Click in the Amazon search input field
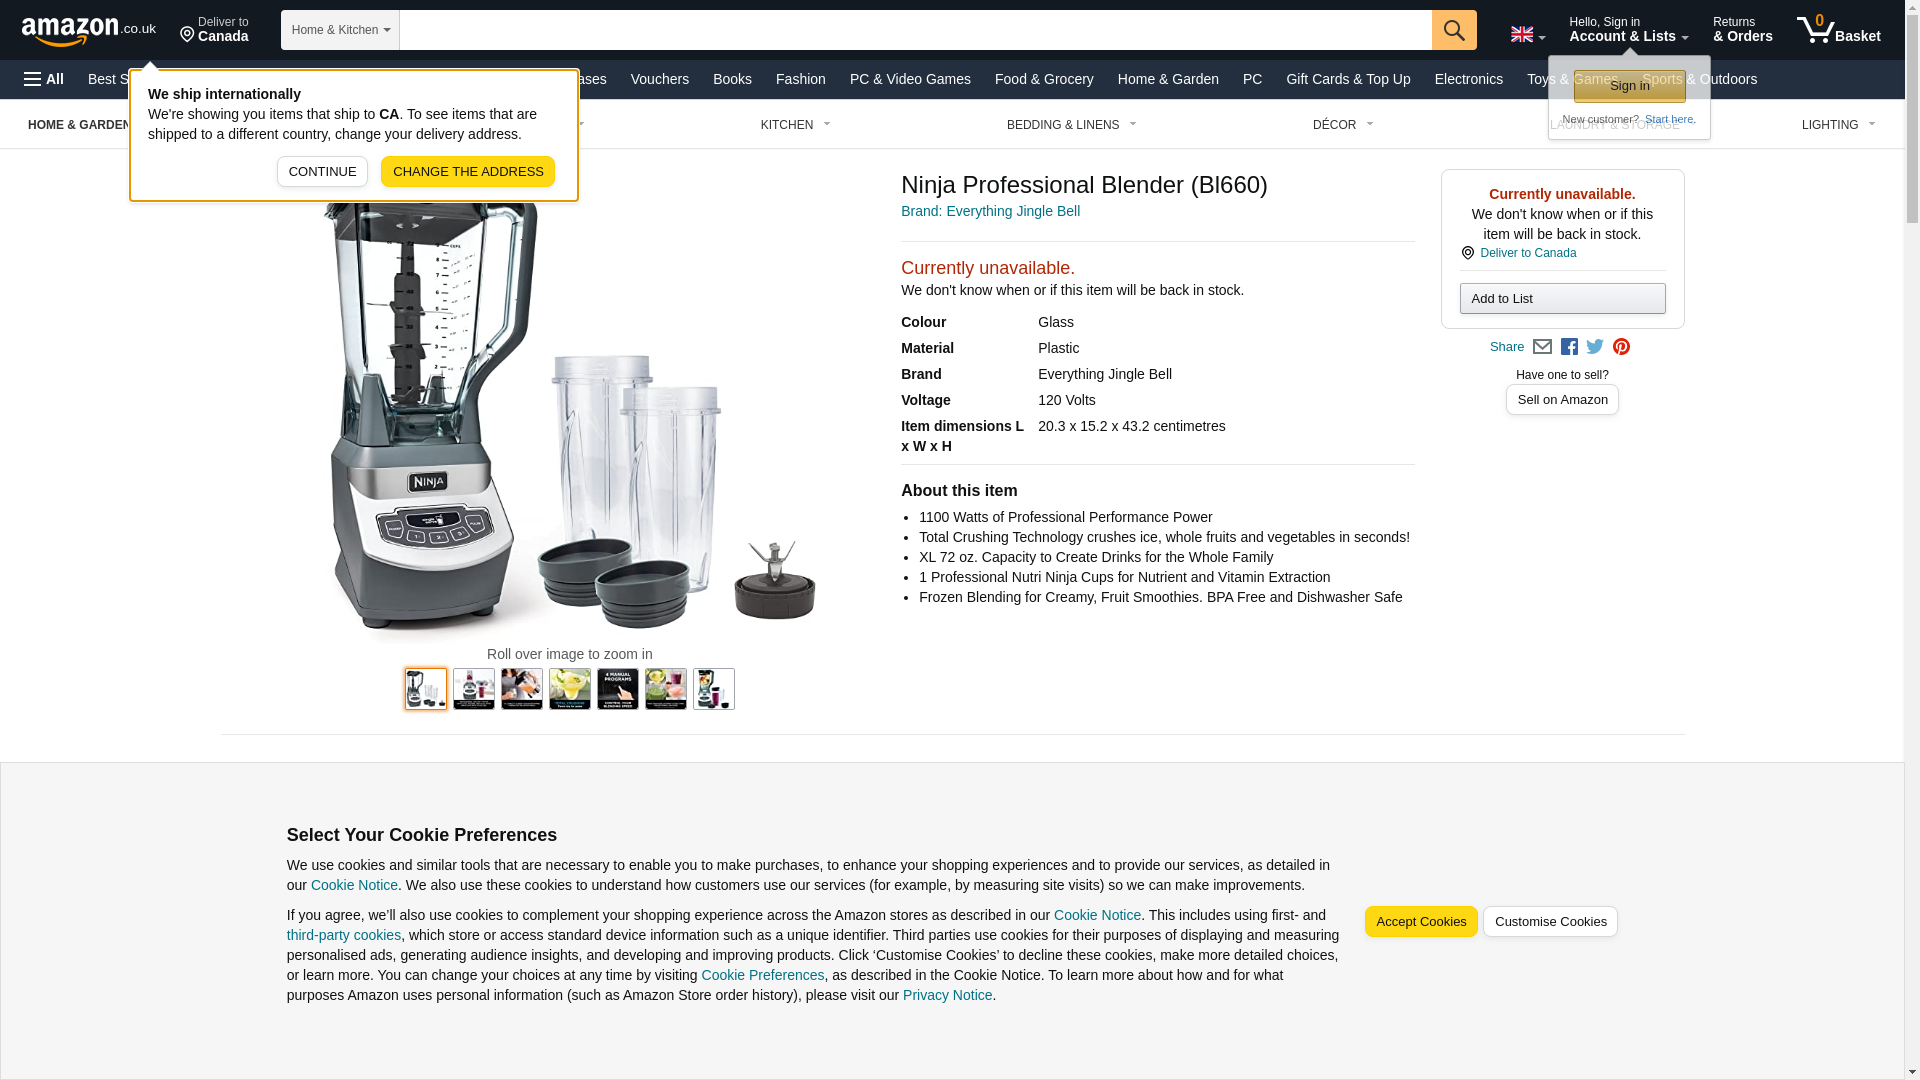This screenshot has width=1920, height=1080. 915,30
